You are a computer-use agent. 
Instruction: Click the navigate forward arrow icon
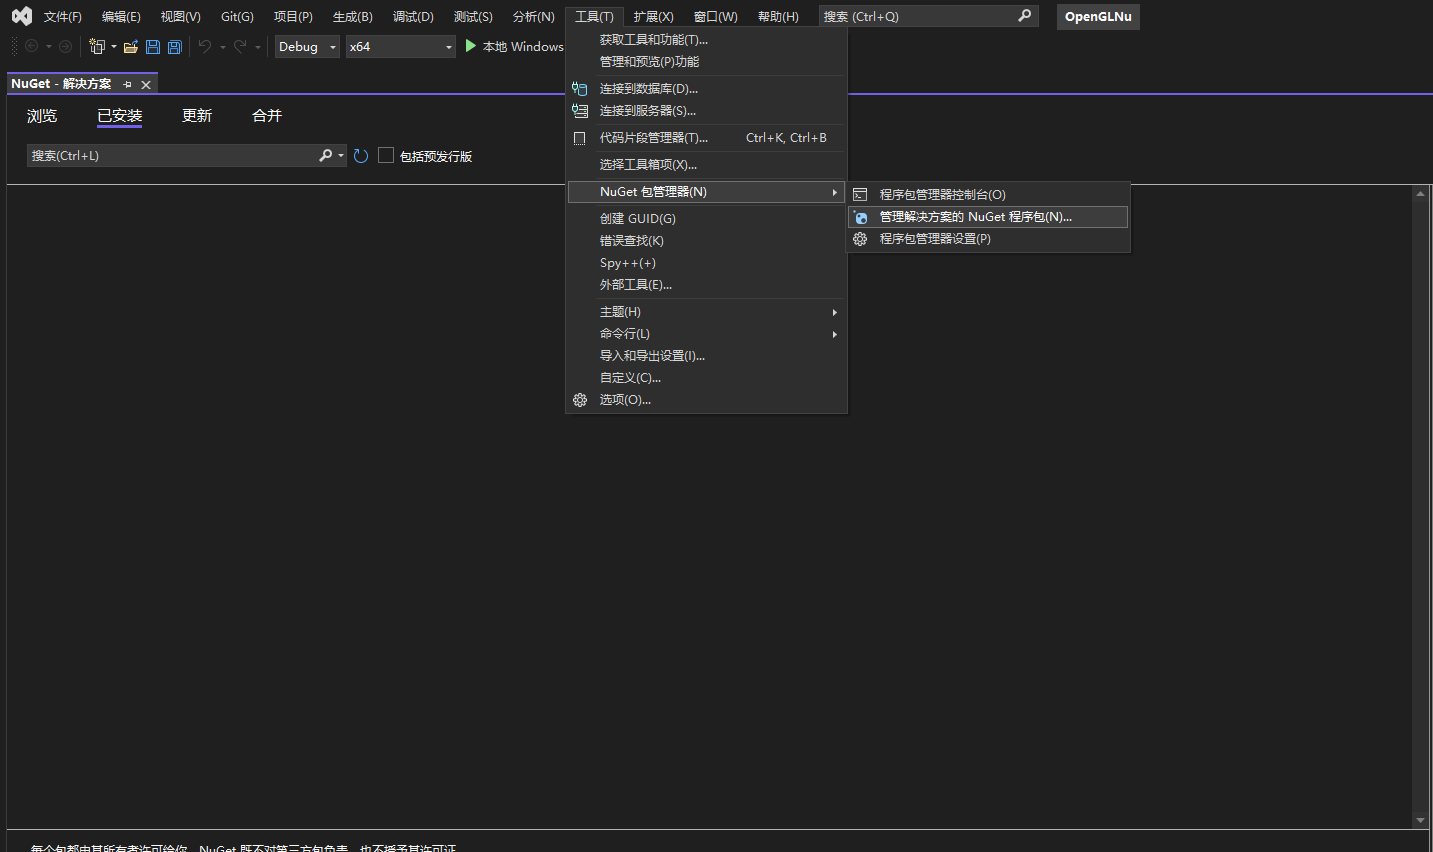65,46
